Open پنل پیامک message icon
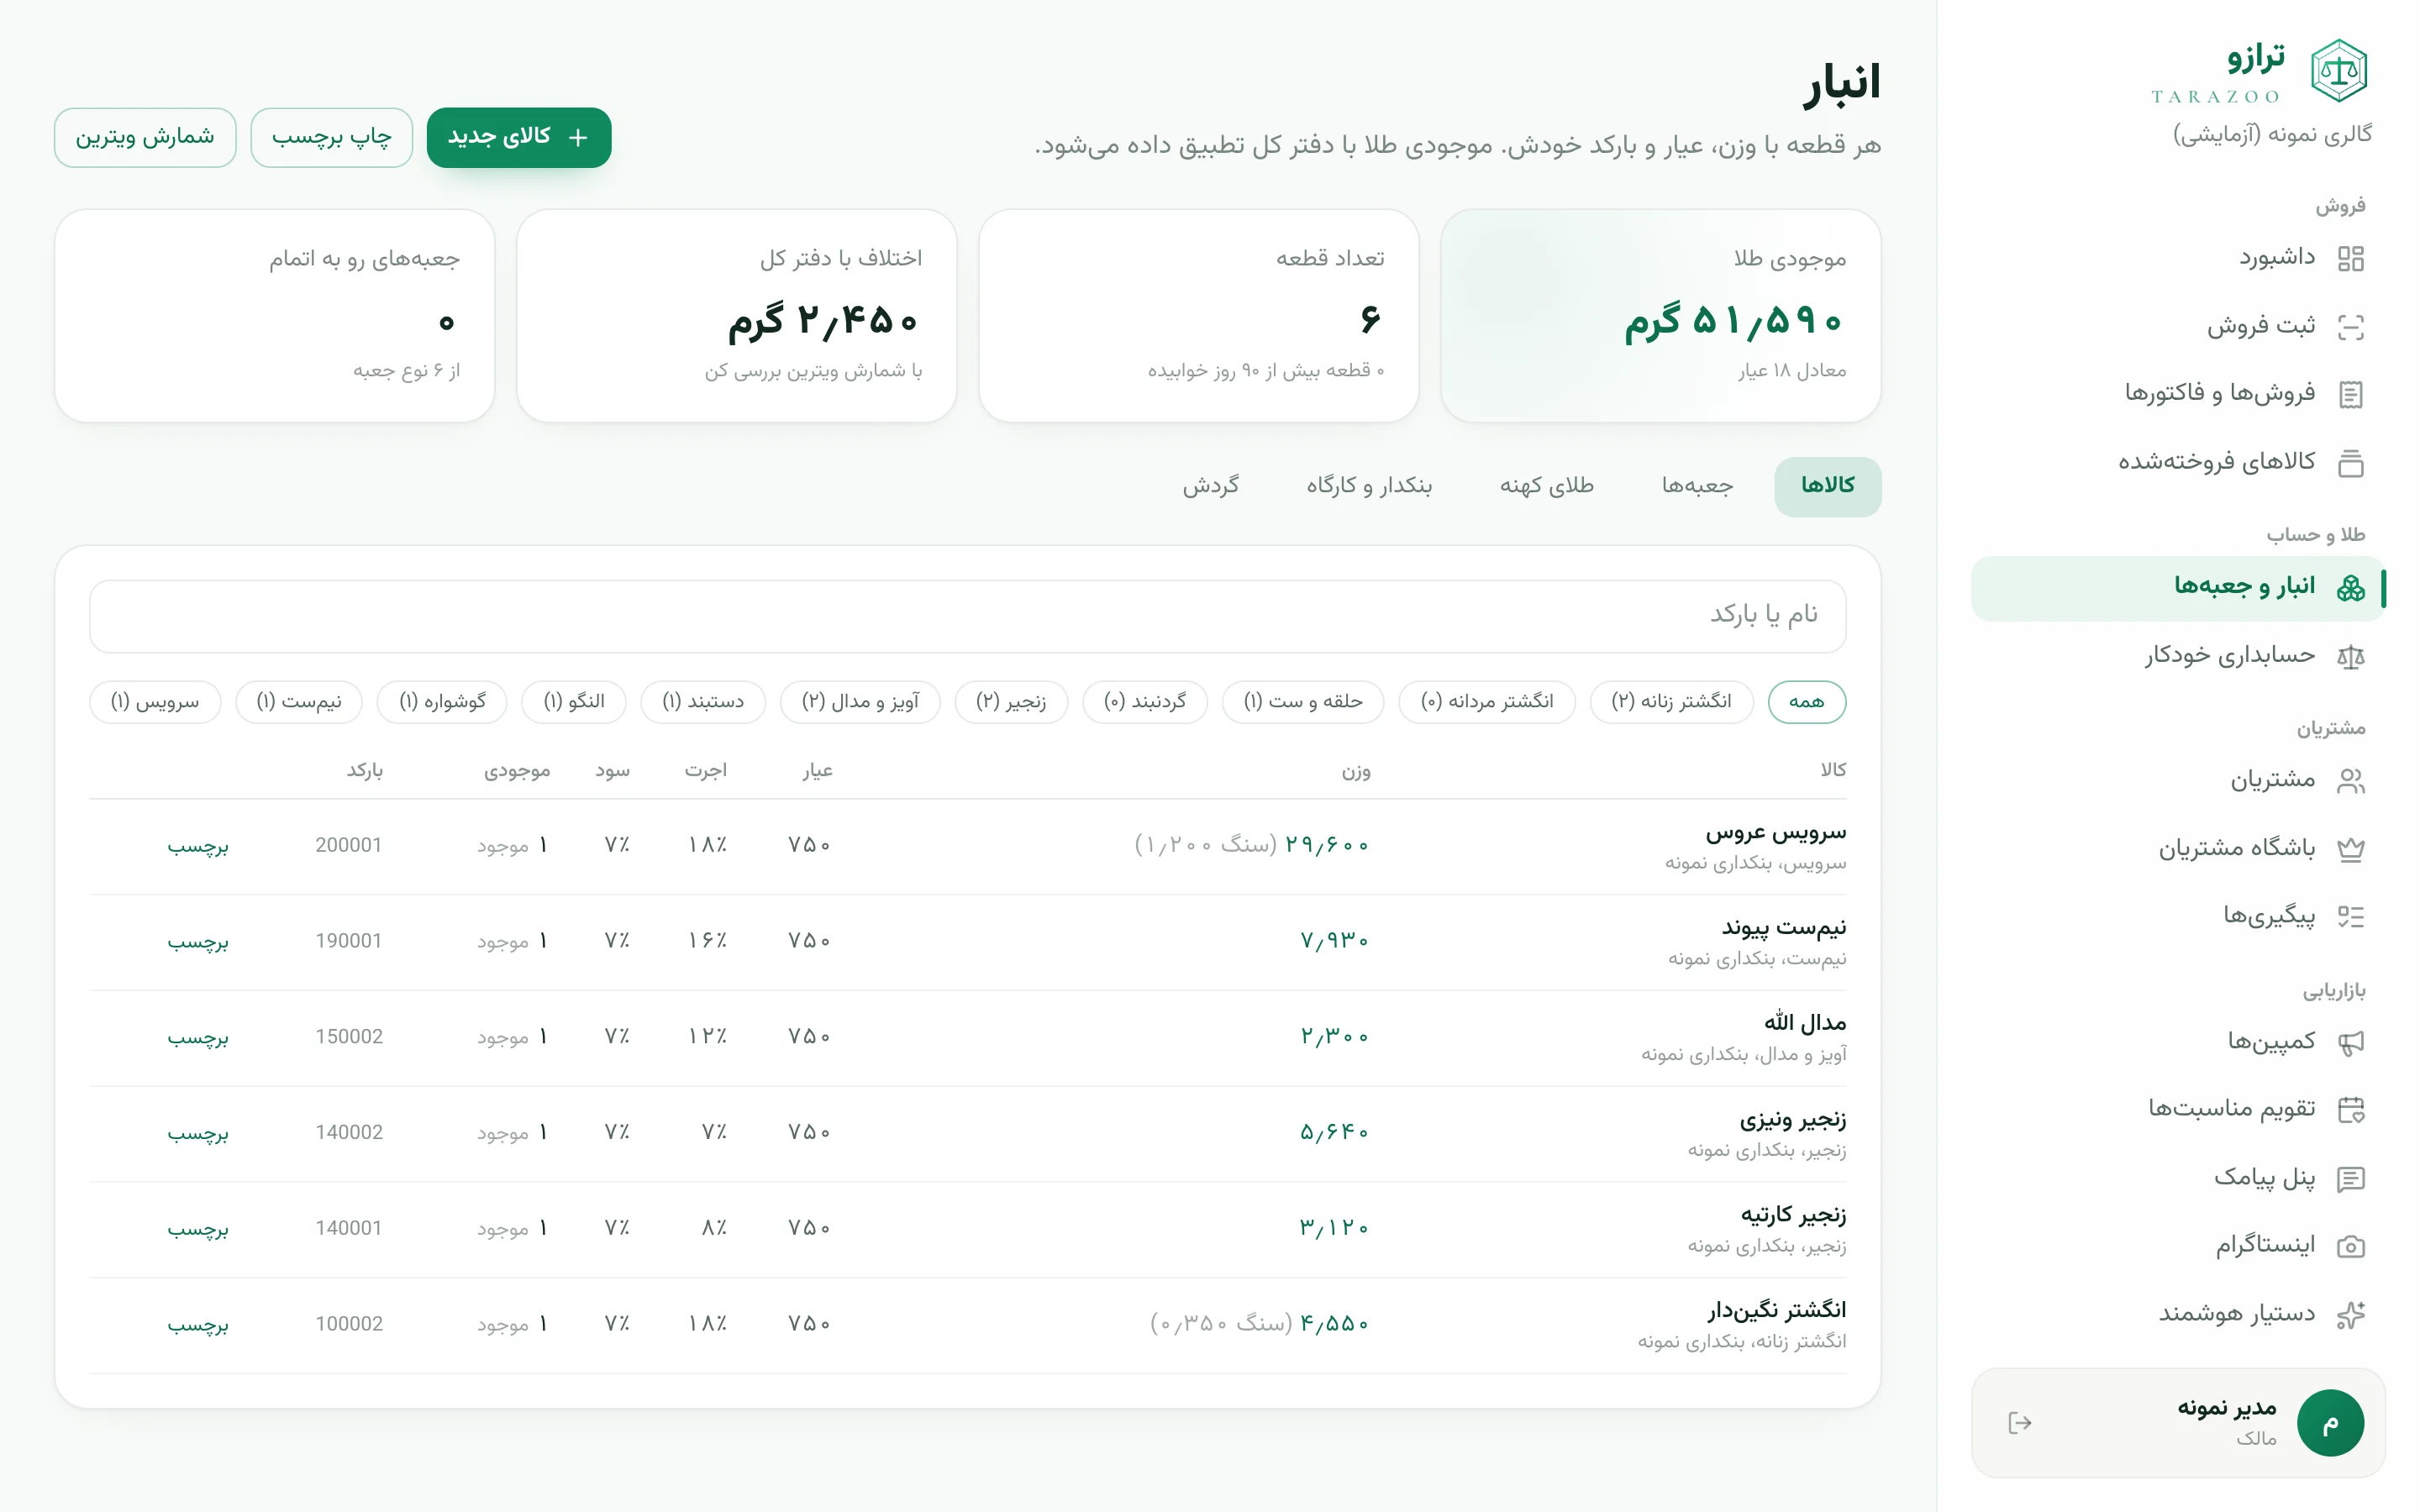Screen dimensions: 2420x1512 click(2350, 1179)
